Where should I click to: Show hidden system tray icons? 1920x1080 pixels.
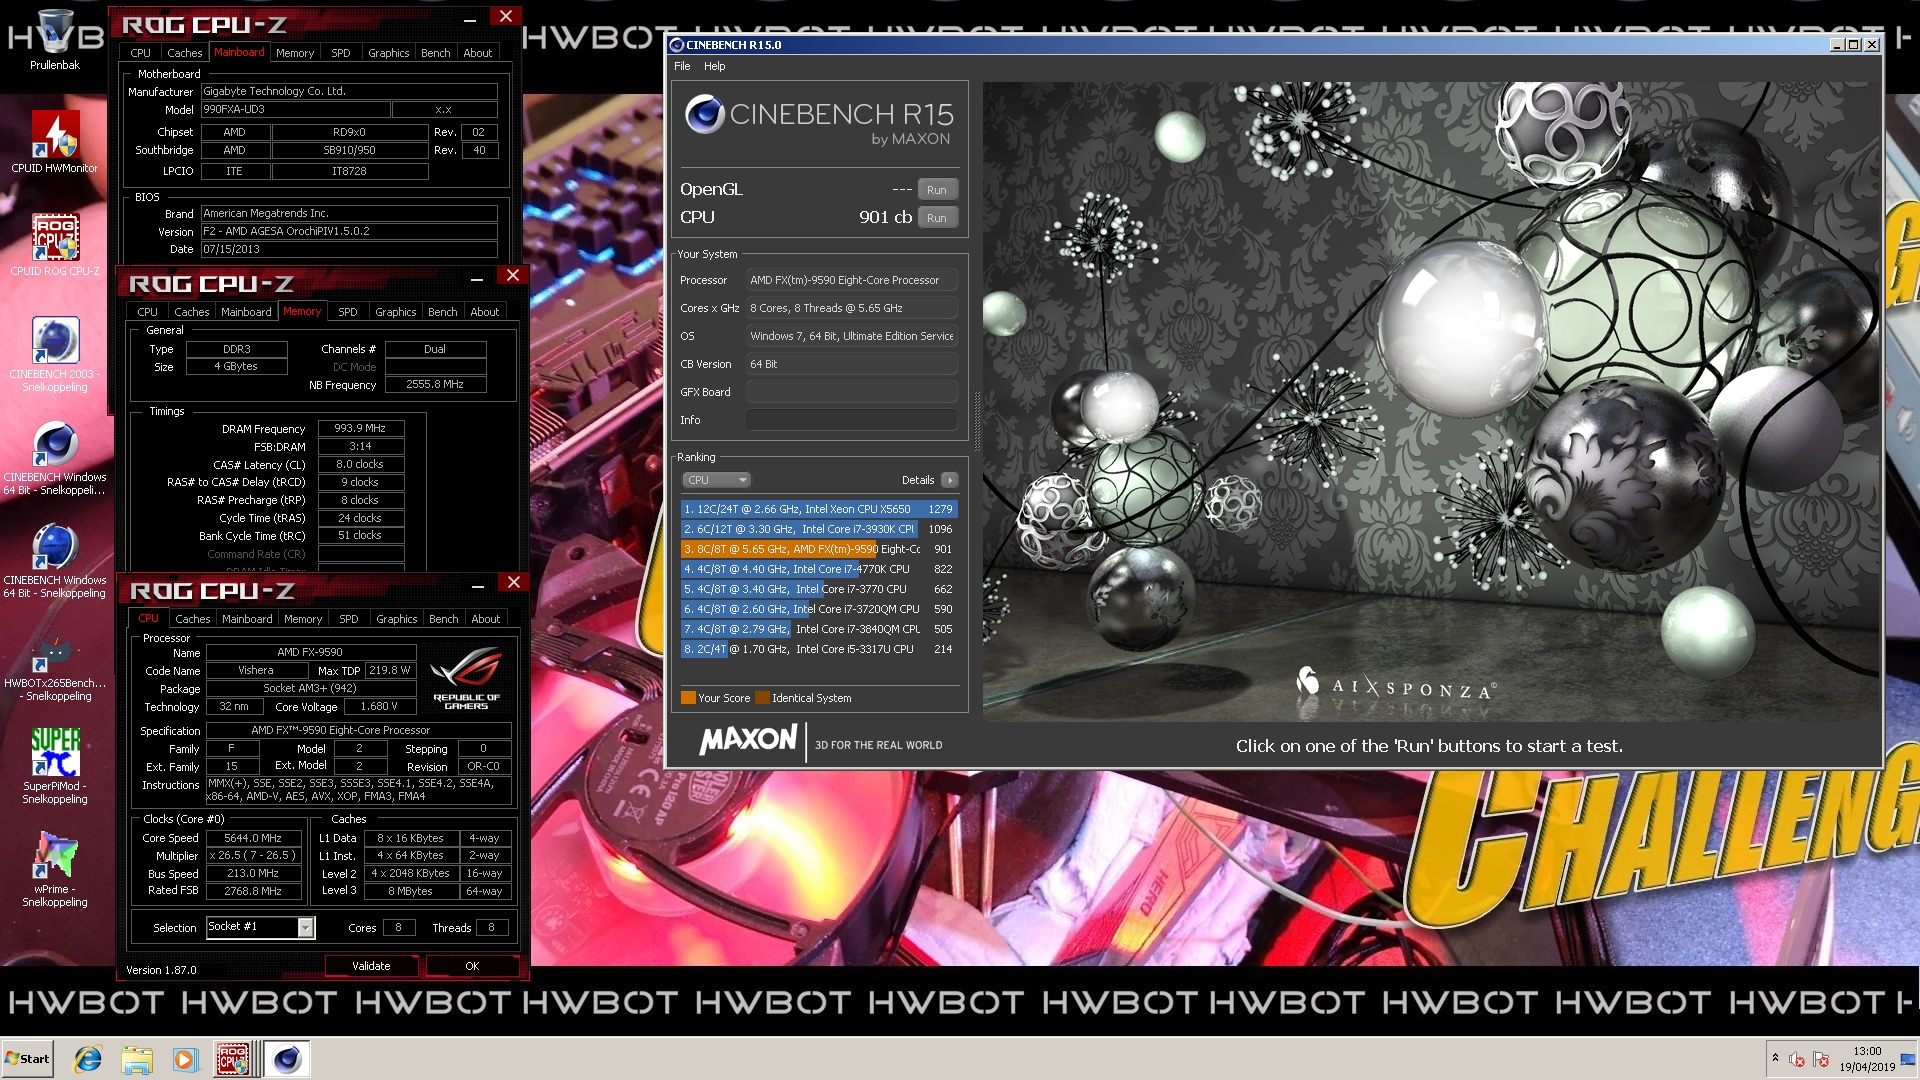tap(1775, 1058)
